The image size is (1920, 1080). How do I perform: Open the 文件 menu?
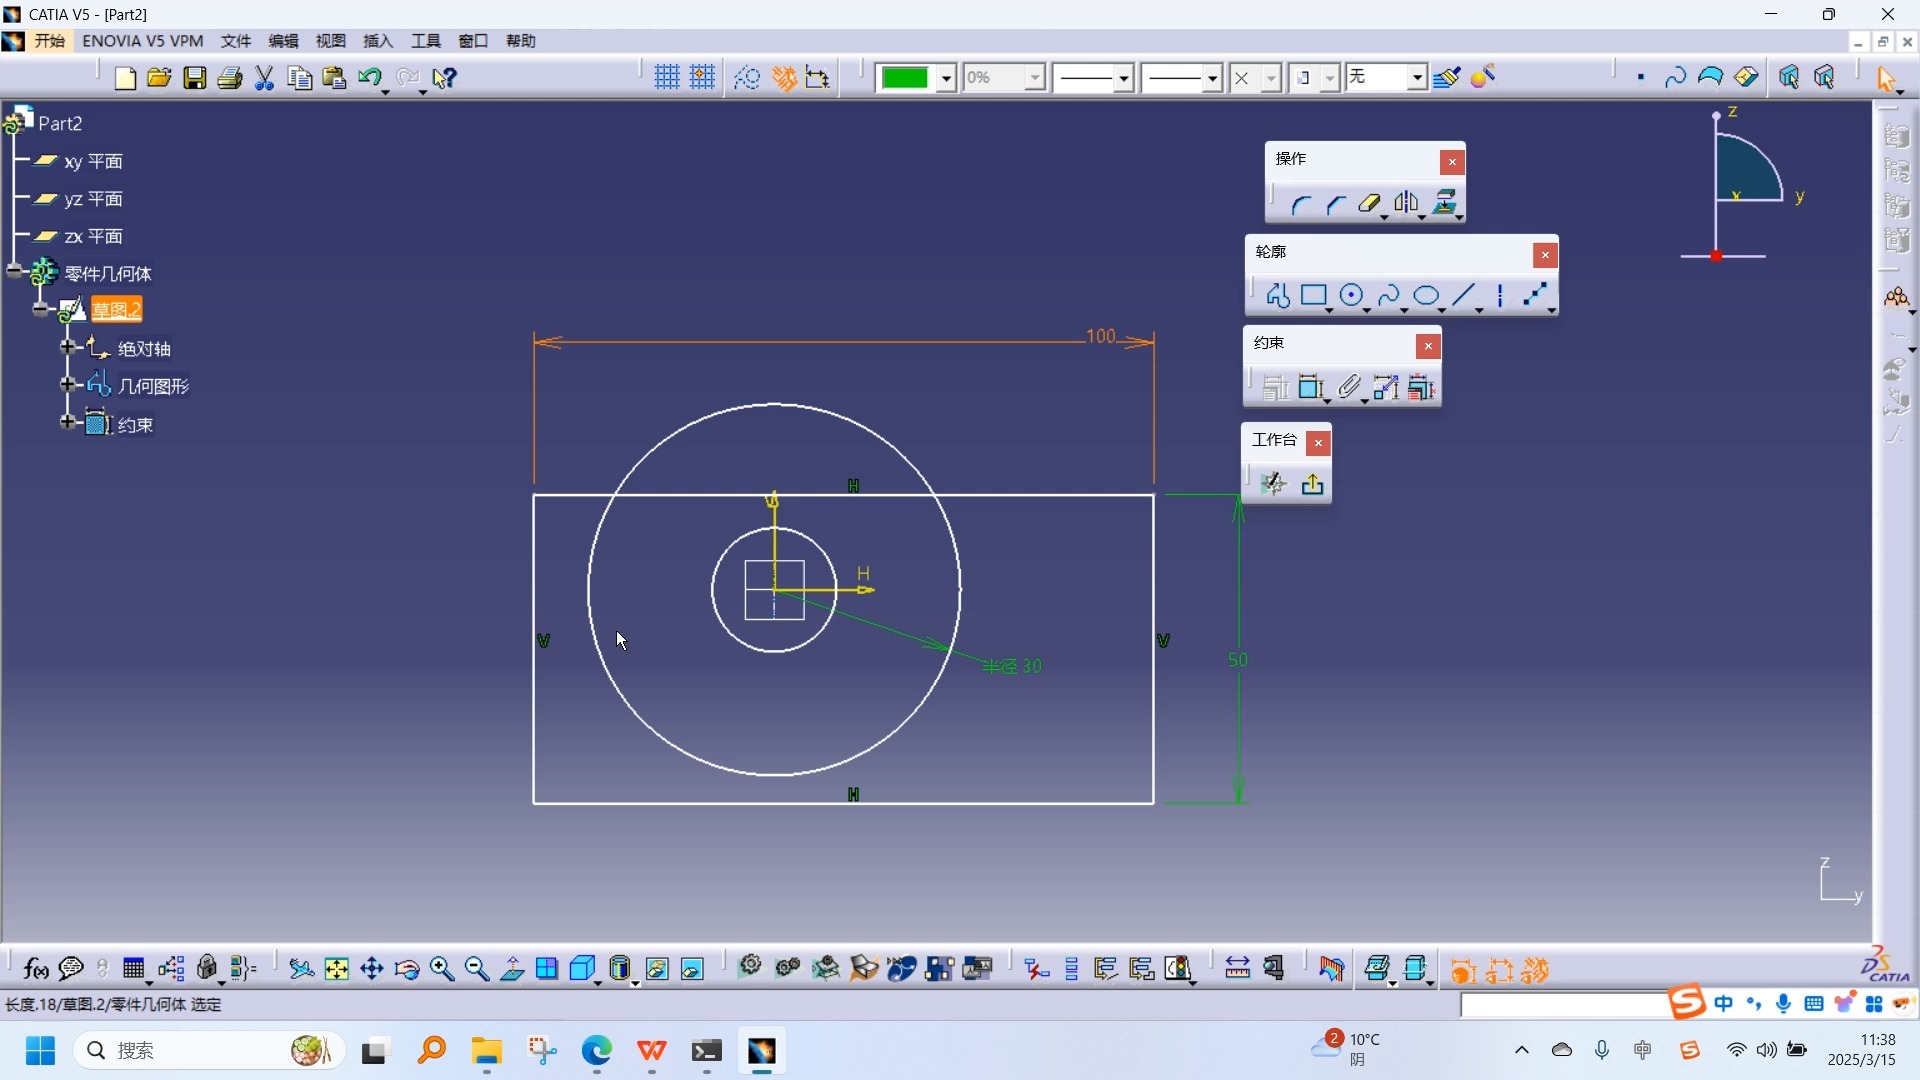[236, 41]
